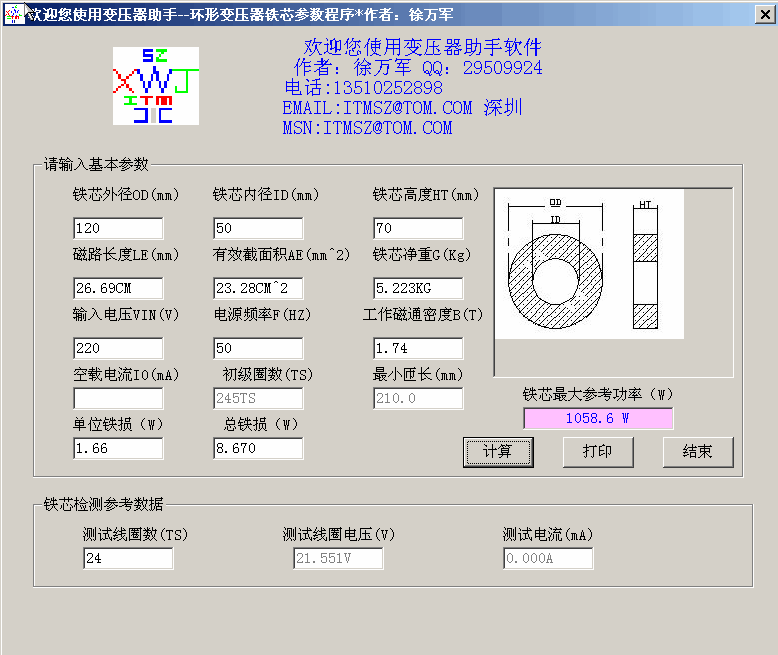The image size is (778, 655).
Task: Focus the working flux density B field
Action: click(417, 348)
